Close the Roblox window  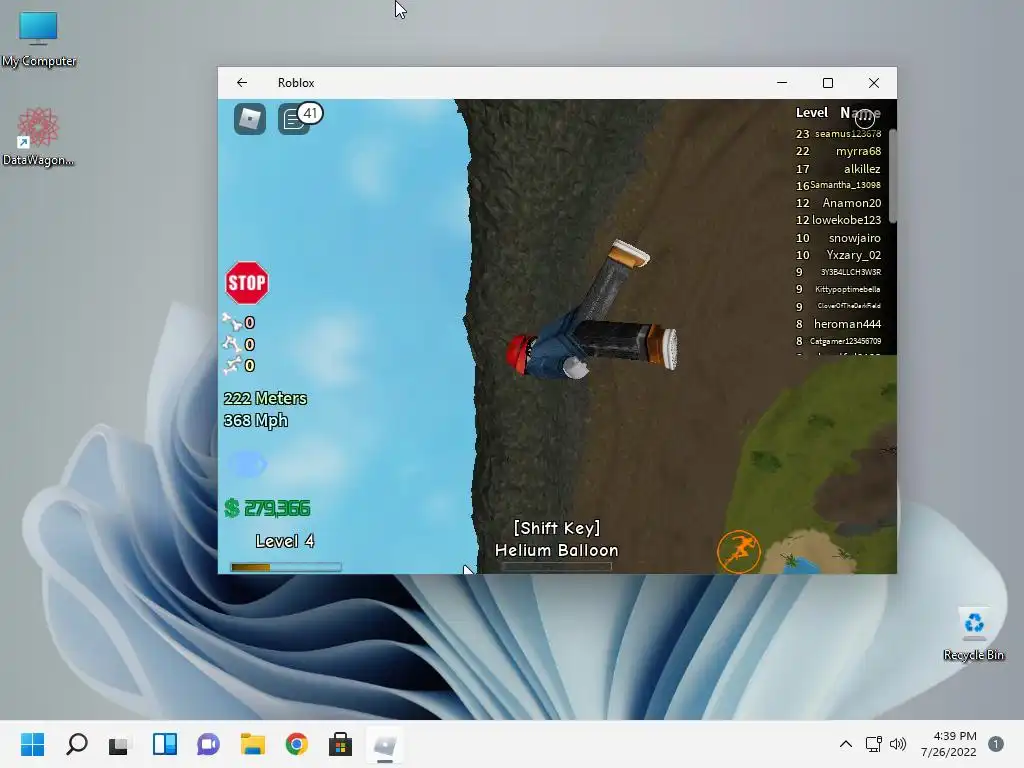(x=874, y=82)
